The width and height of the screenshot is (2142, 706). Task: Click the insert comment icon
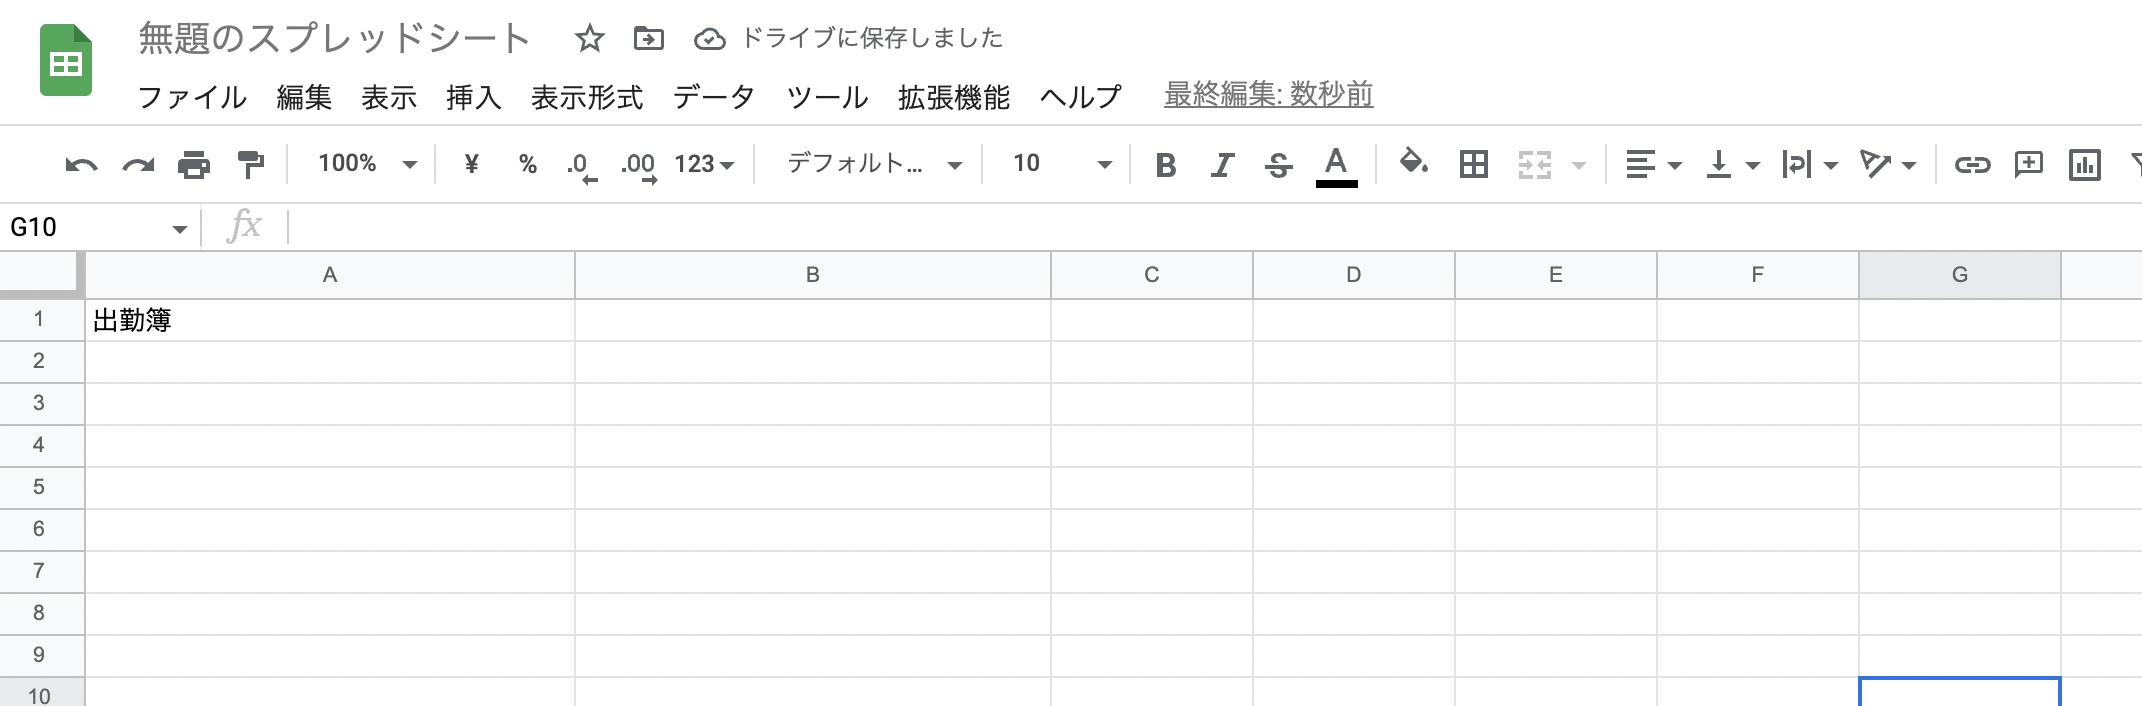point(2028,164)
